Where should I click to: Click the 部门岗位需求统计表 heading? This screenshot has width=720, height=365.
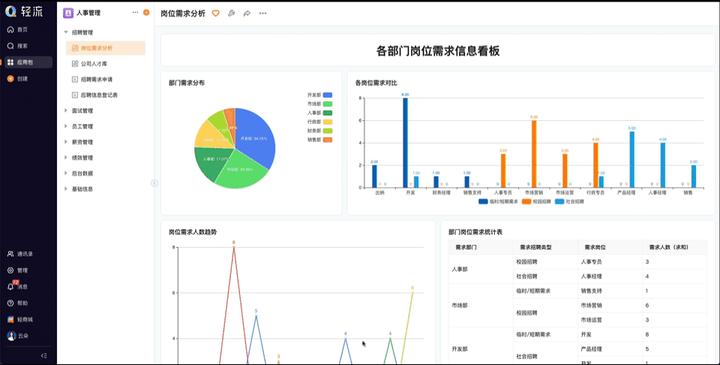[x=475, y=232]
